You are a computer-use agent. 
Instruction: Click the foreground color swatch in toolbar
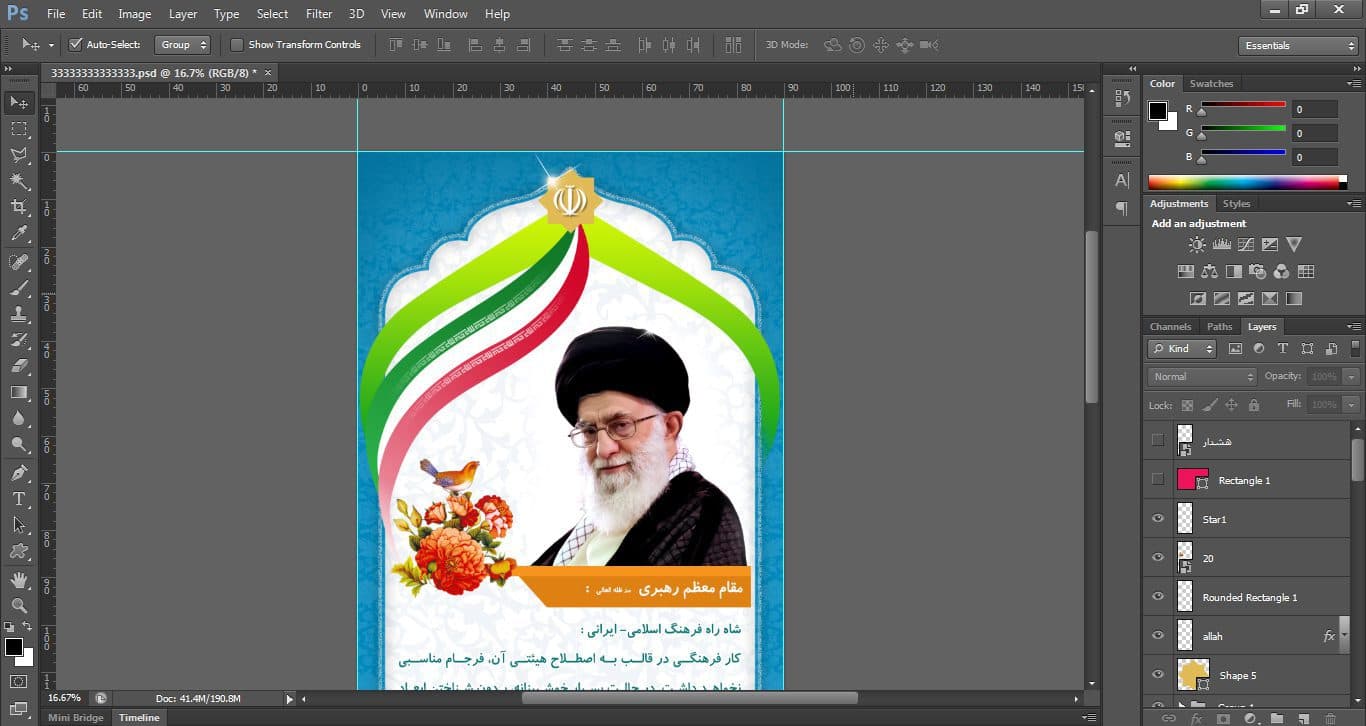[x=13, y=647]
